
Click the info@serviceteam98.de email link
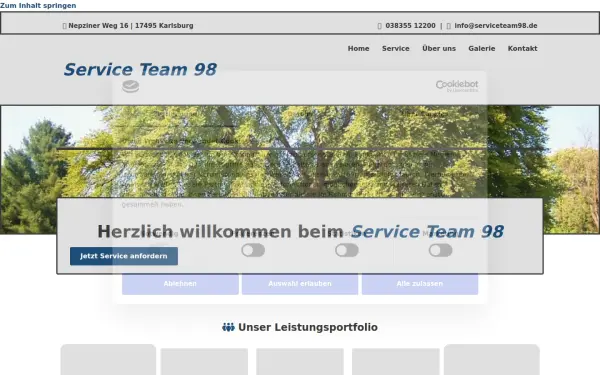[x=496, y=26]
